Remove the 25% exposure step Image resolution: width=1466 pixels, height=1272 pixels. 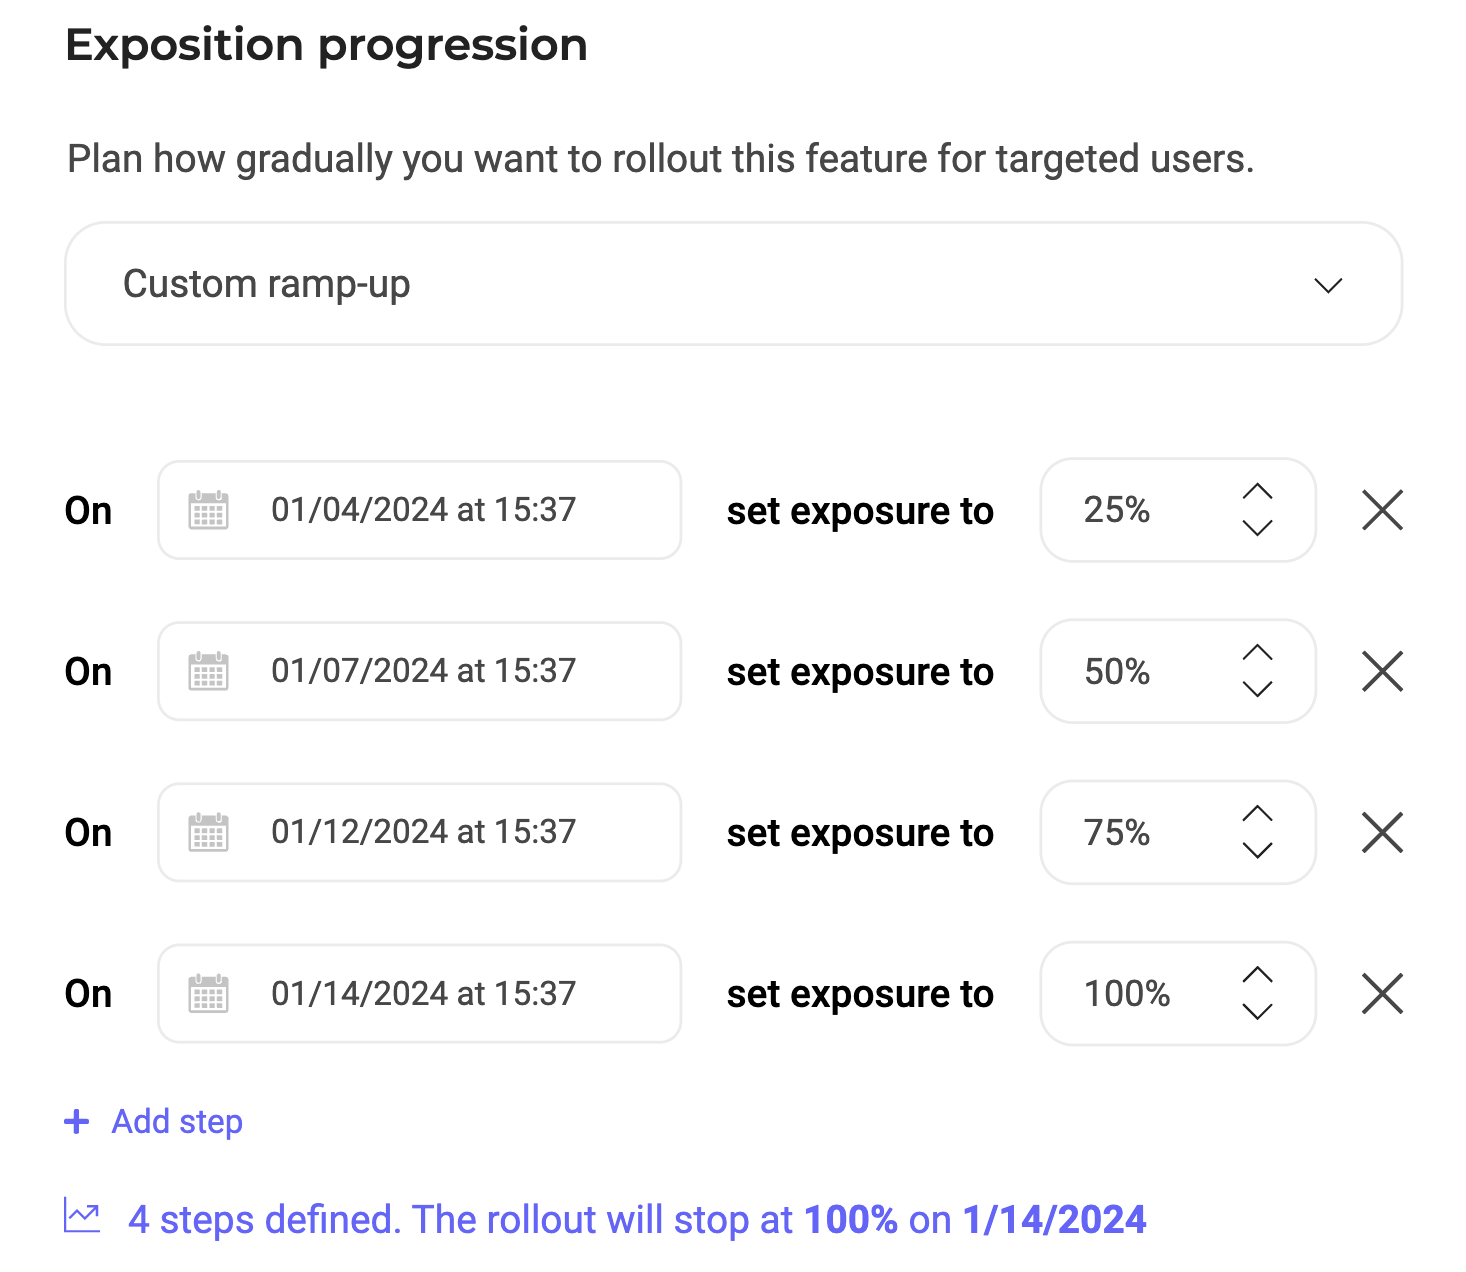(1382, 510)
